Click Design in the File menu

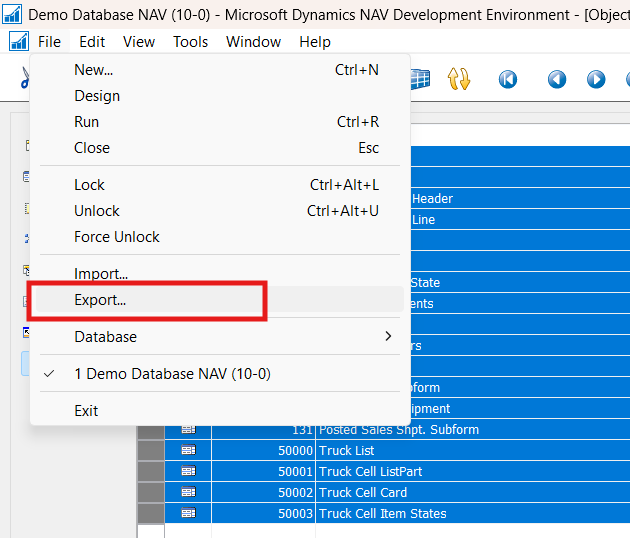(97, 96)
